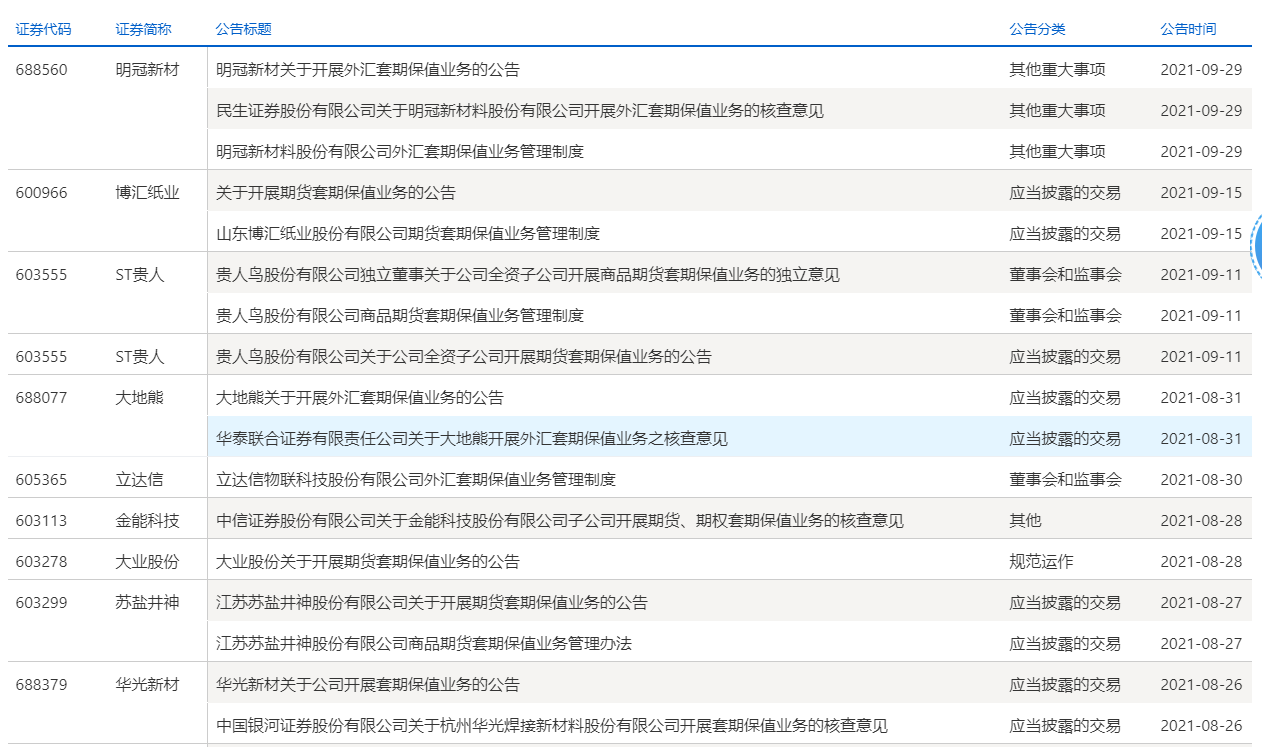Click the 证券简称 column header
1262x747 pixels.
pos(144,29)
